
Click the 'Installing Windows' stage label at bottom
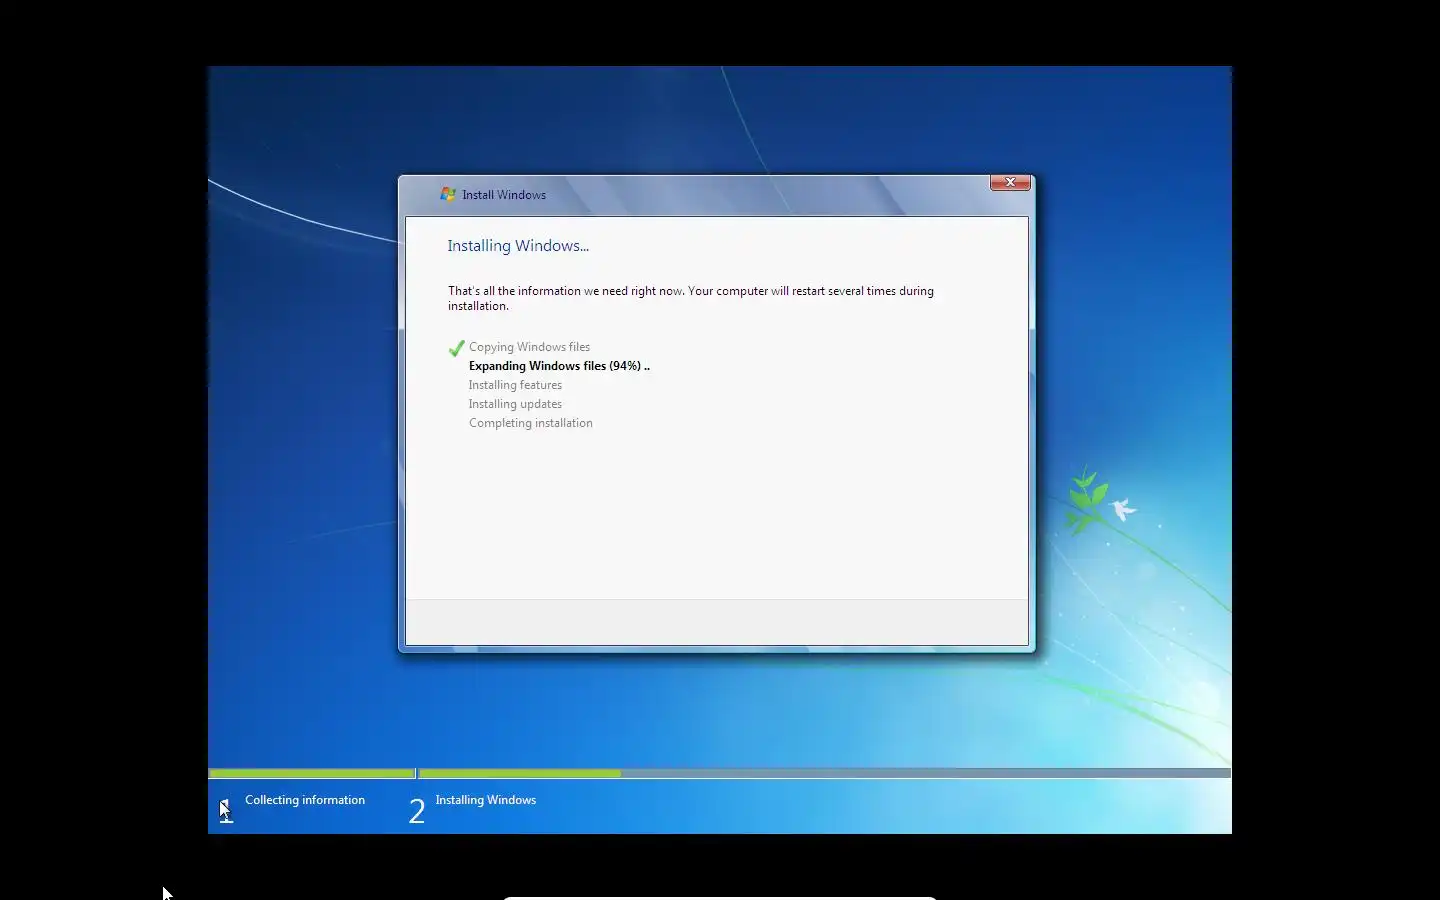tap(486, 800)
